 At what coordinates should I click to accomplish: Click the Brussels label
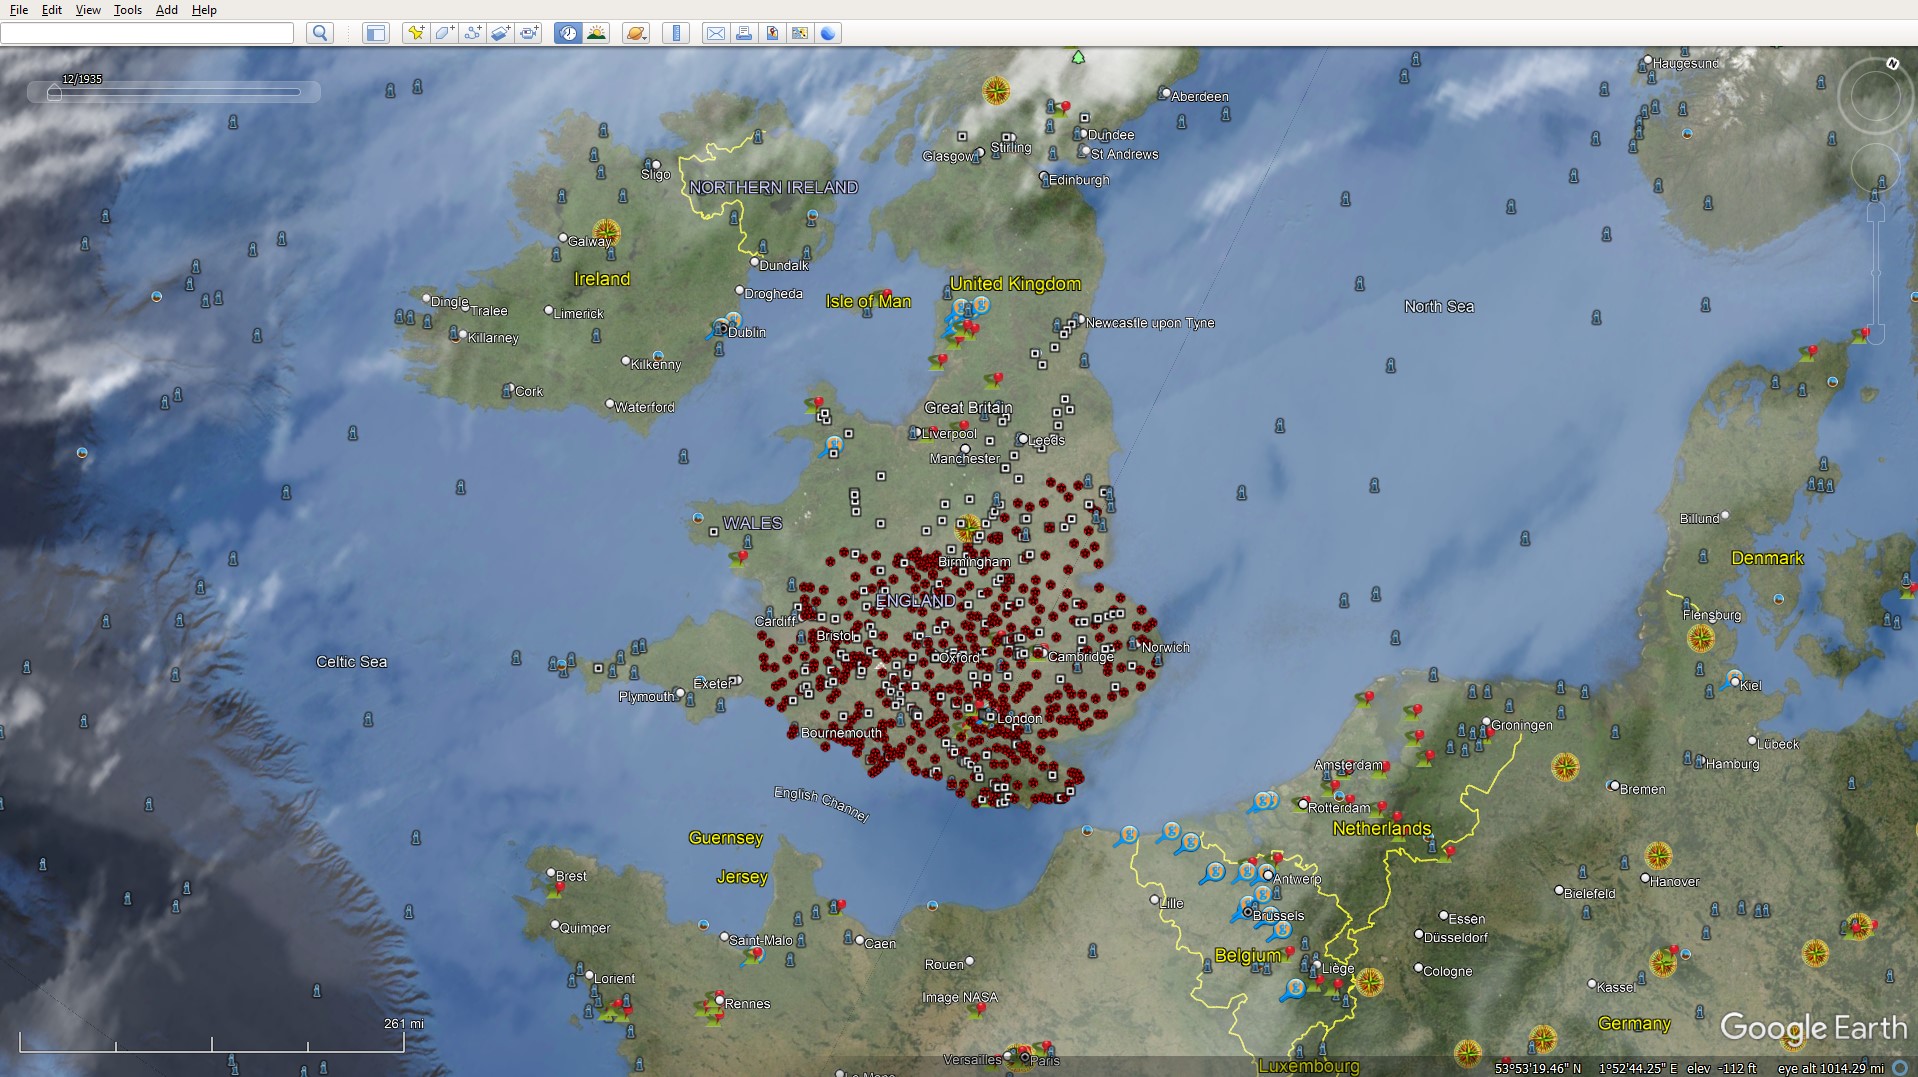(1278, 915)
